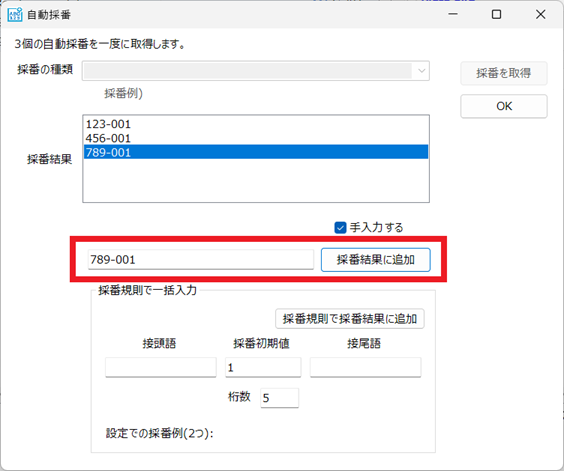This screenshot has height=471, width=564.
Task: Minimize the 自動採番 window
Action: [453, 14]
